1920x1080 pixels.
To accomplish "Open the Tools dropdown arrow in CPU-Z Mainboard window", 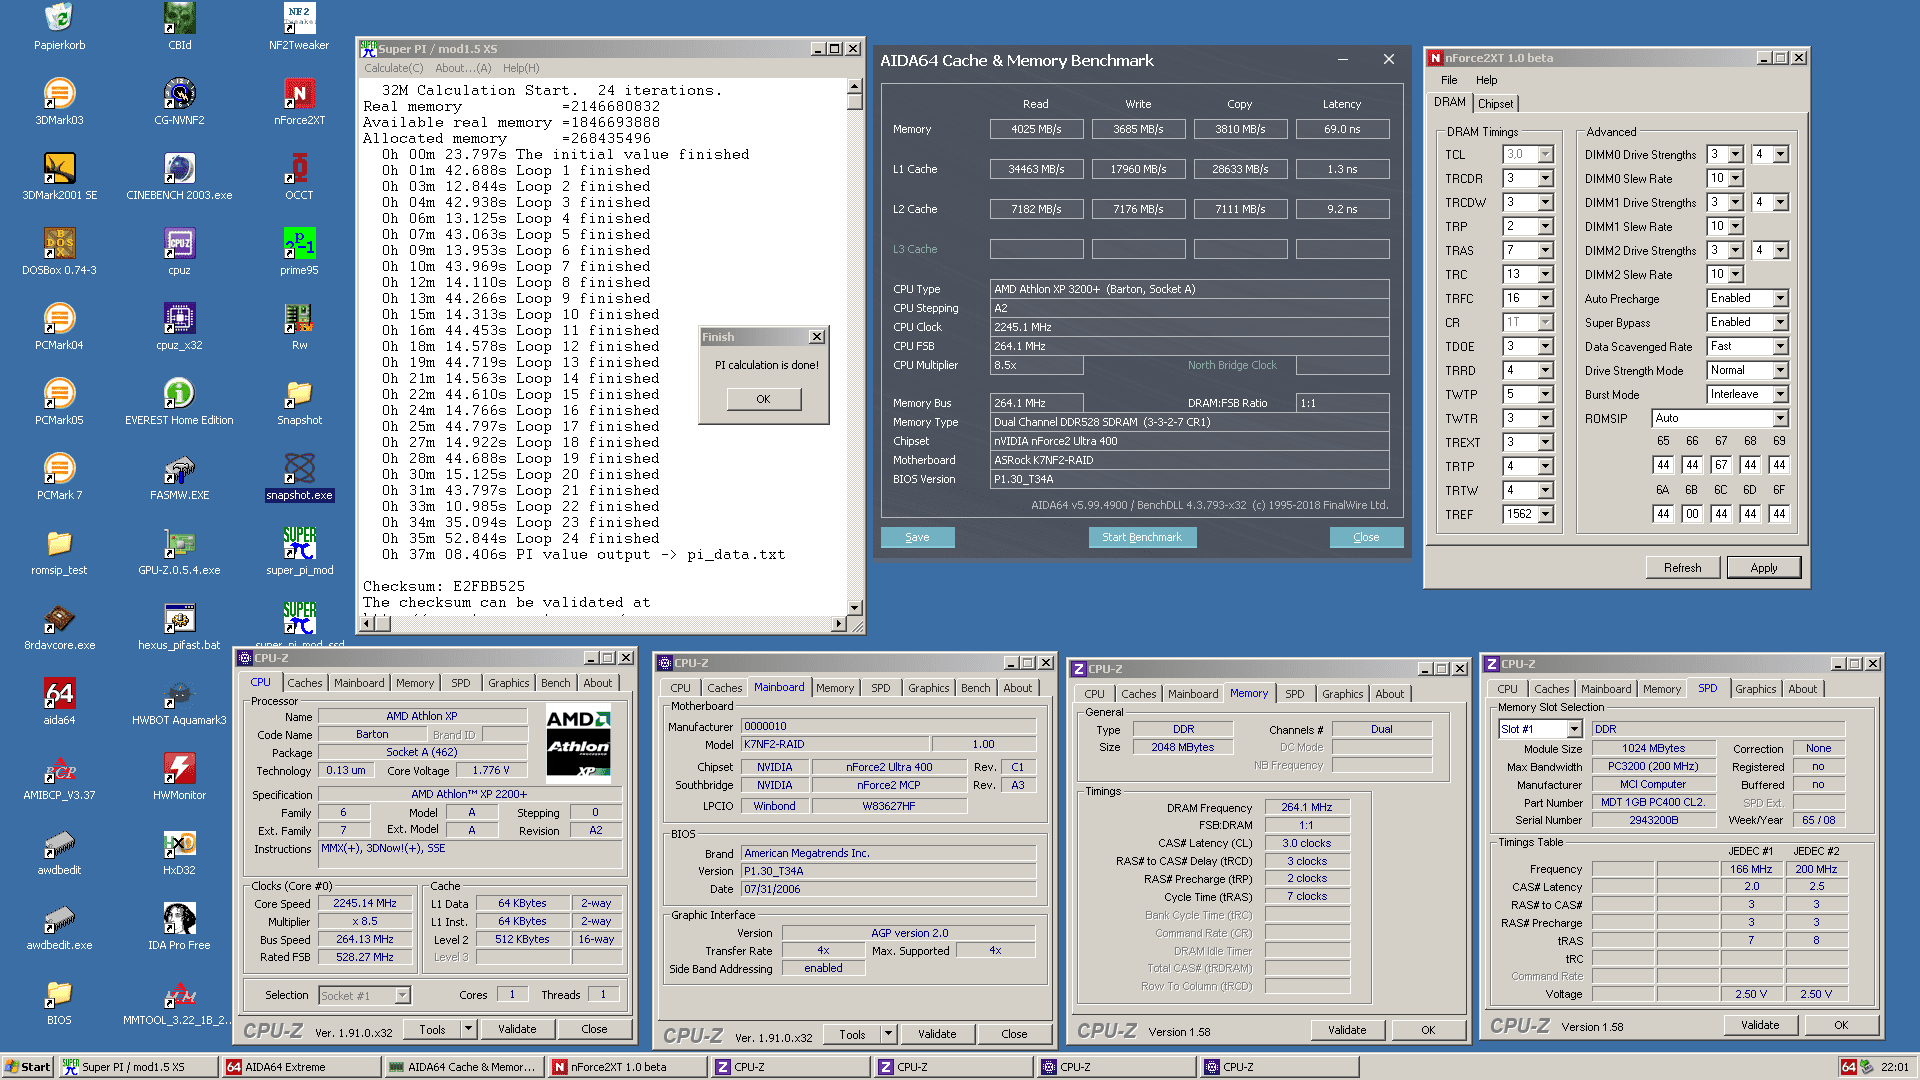I will click(887, 1034).
